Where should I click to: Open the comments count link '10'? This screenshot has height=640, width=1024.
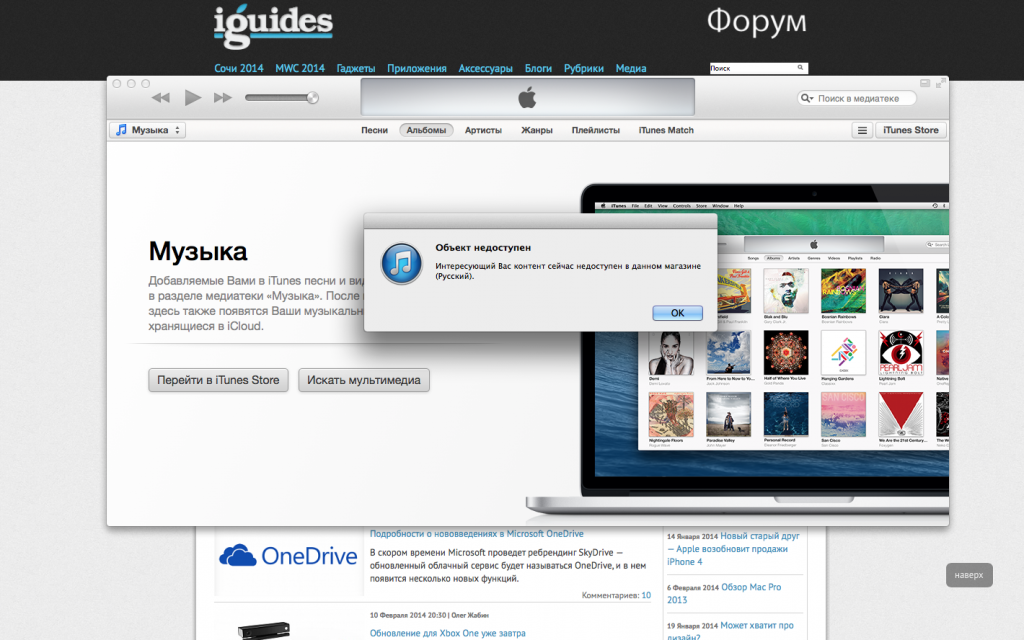(646, 595)
